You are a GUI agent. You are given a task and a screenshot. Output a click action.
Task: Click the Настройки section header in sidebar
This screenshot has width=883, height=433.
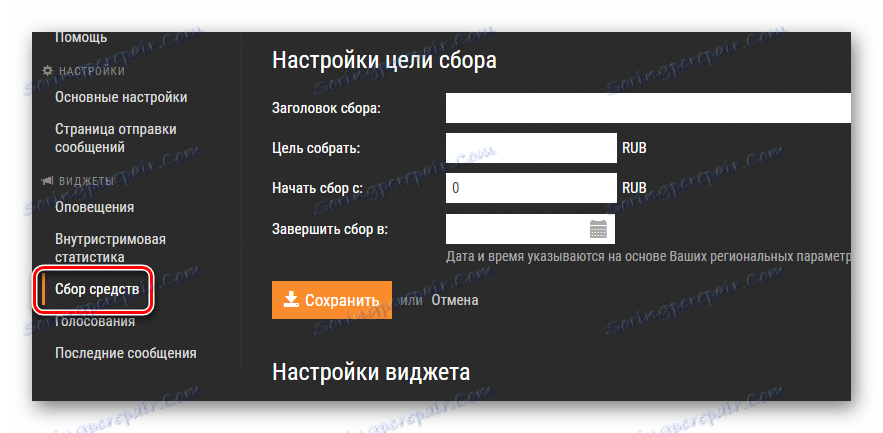click(84, 72)
